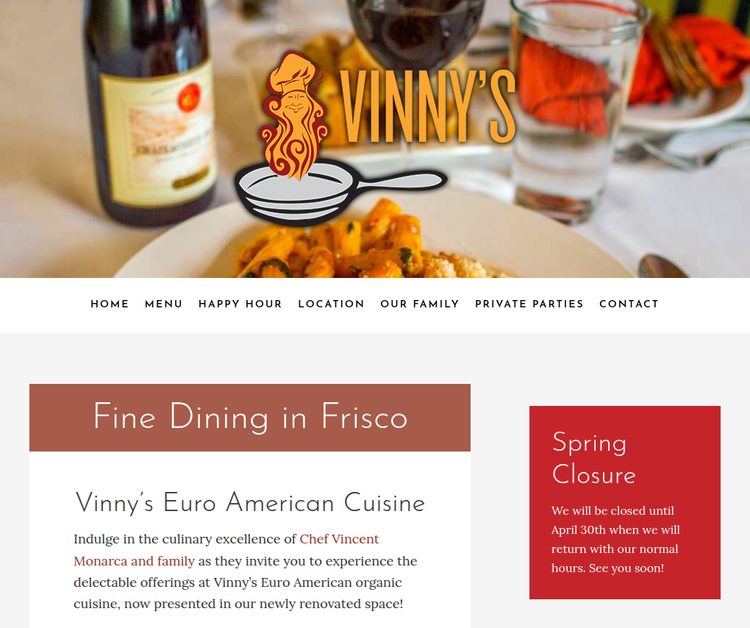Screen dimensions: 750x628
Task: Click the chef flame logo icon
Action: pyautogui.click(x=294, y=115)
